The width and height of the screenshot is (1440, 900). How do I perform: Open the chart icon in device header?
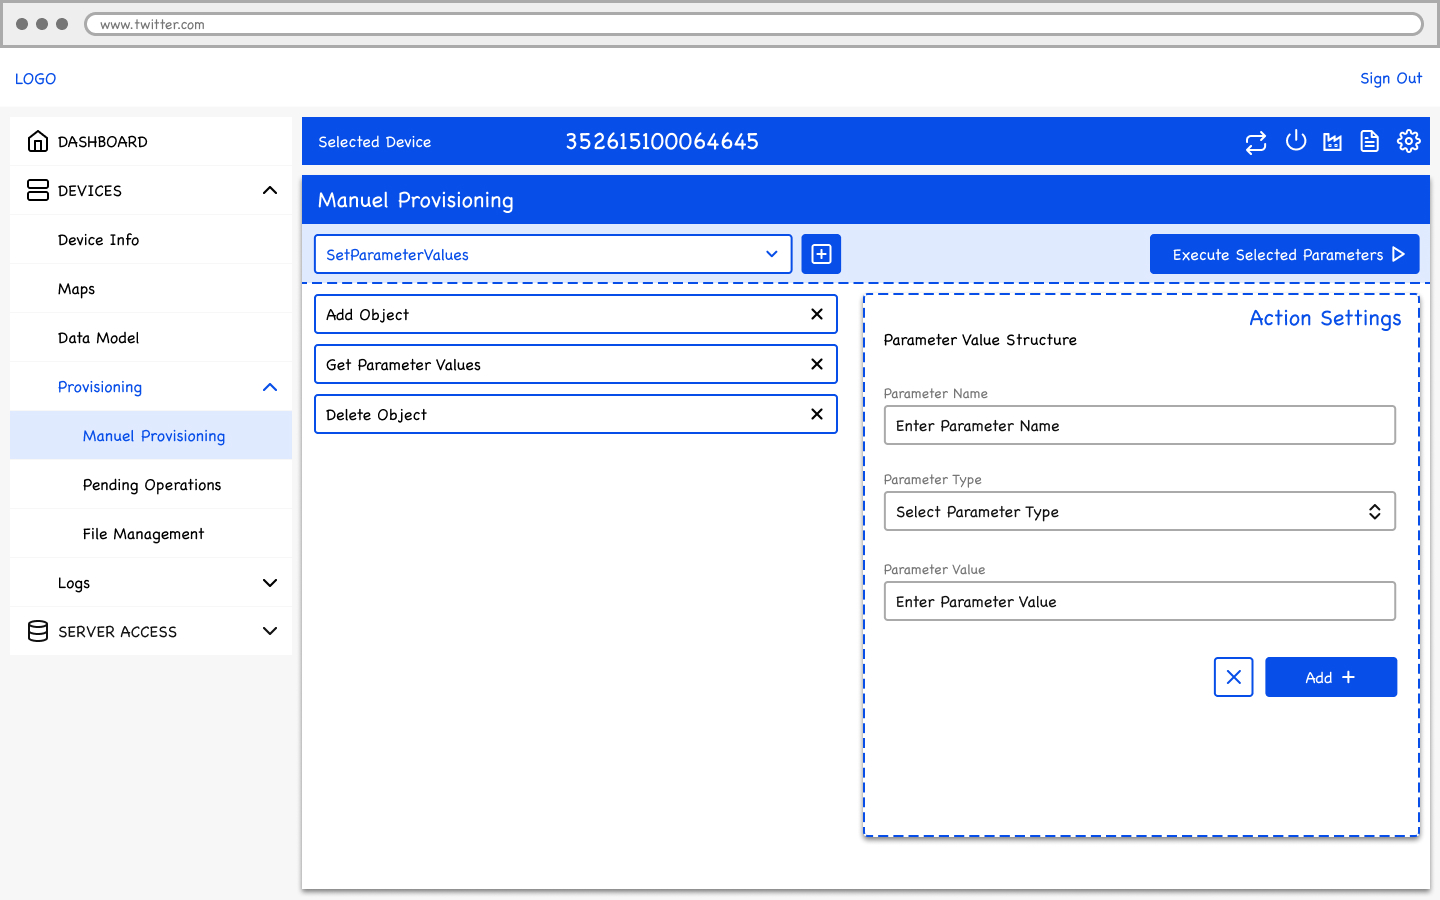[1333, 142]
